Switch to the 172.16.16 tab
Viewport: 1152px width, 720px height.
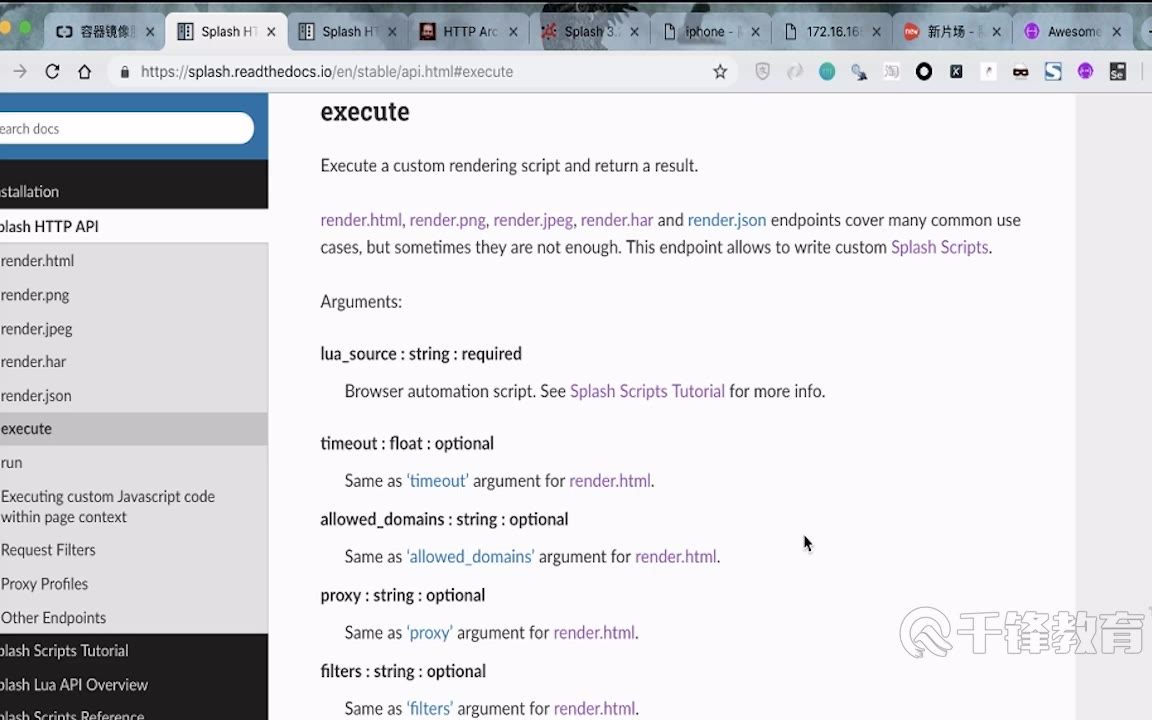coord(832,32)
